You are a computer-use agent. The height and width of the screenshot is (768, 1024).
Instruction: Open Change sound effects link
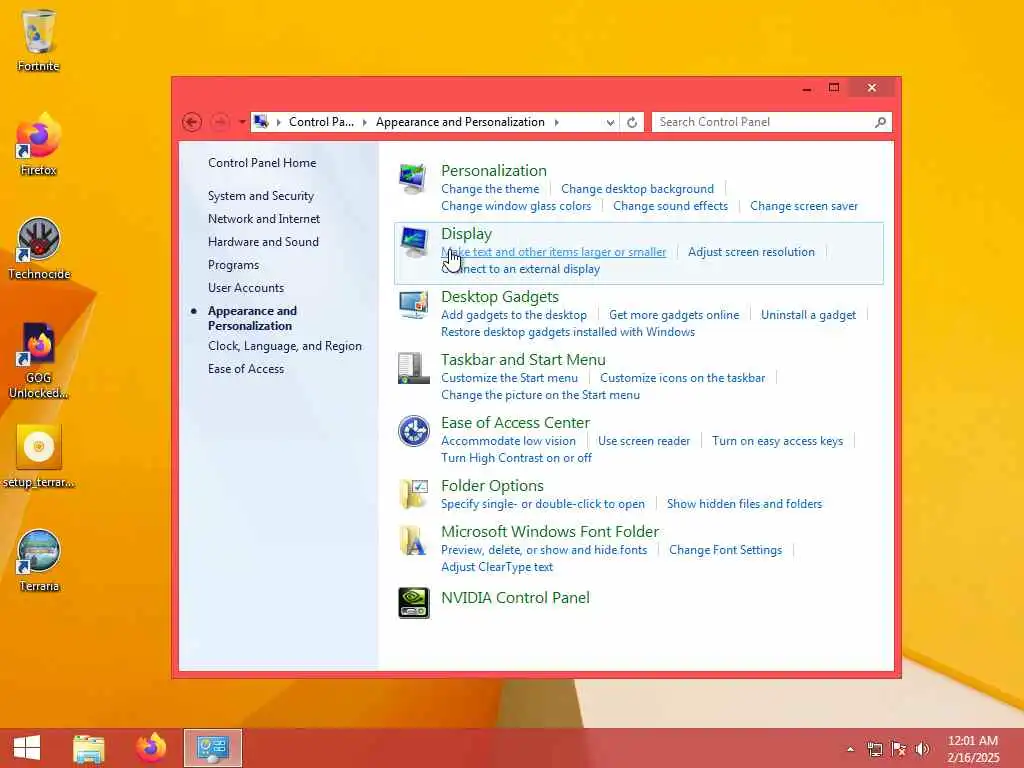(x=670, y=206)
